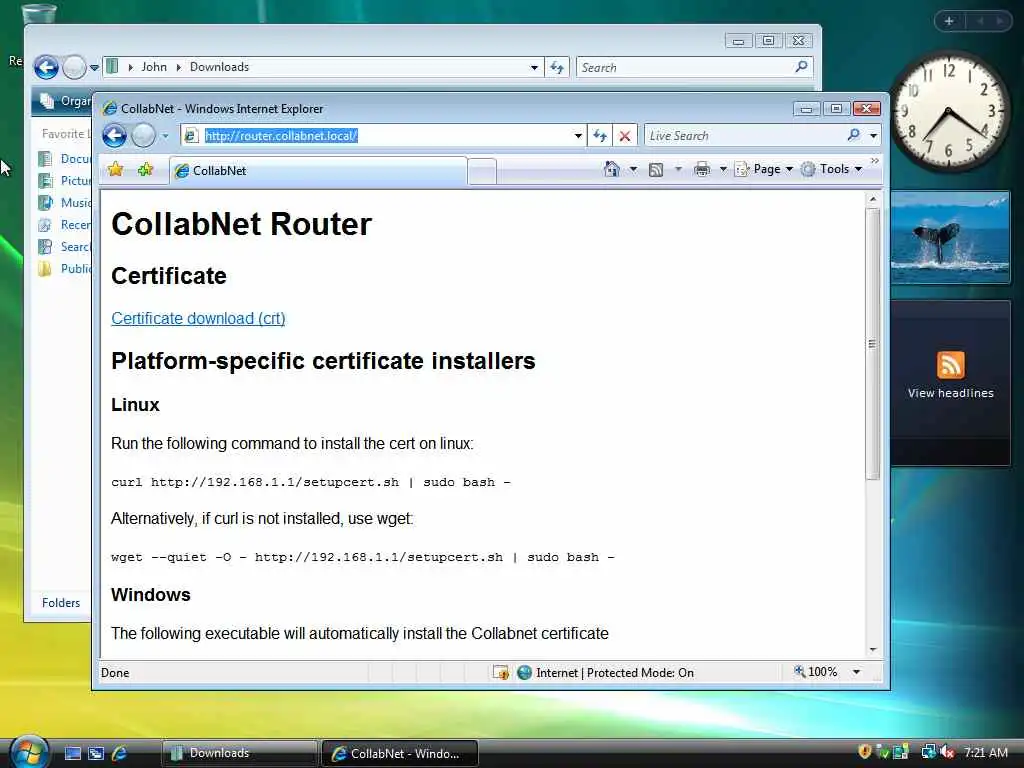The width and height of the screenshot is (1024, 768).
Task: Click Show Desktop in Quick Launch
Action: (x=72, y=754)
